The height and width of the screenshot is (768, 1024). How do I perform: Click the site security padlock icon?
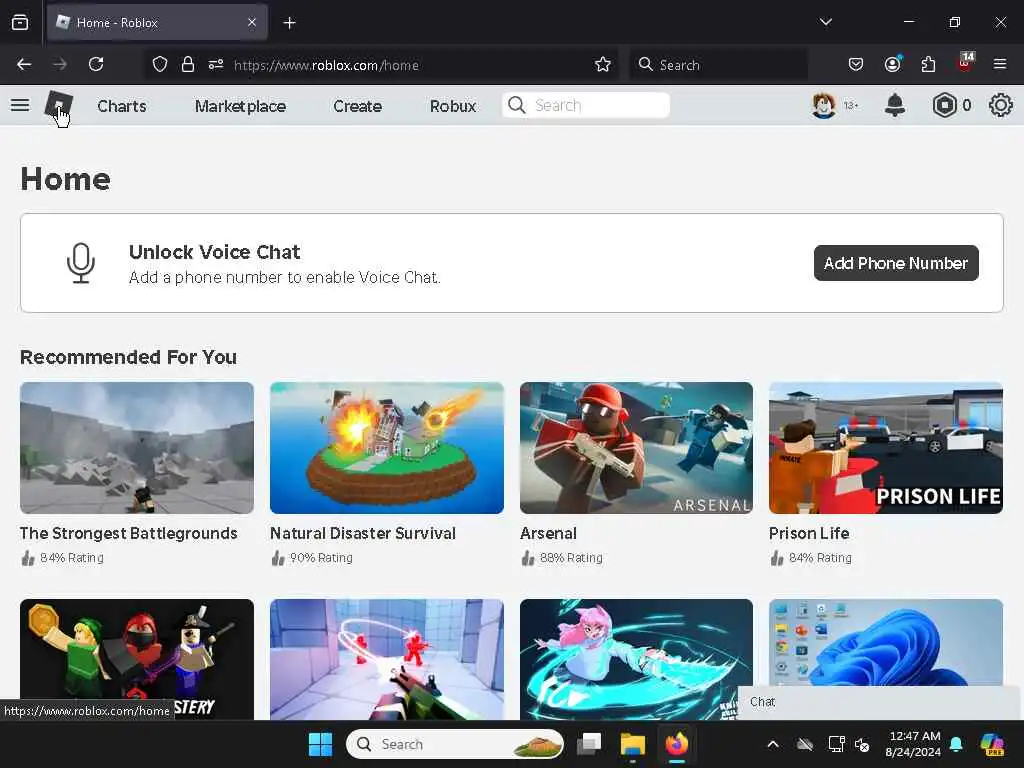click(188, 64)
